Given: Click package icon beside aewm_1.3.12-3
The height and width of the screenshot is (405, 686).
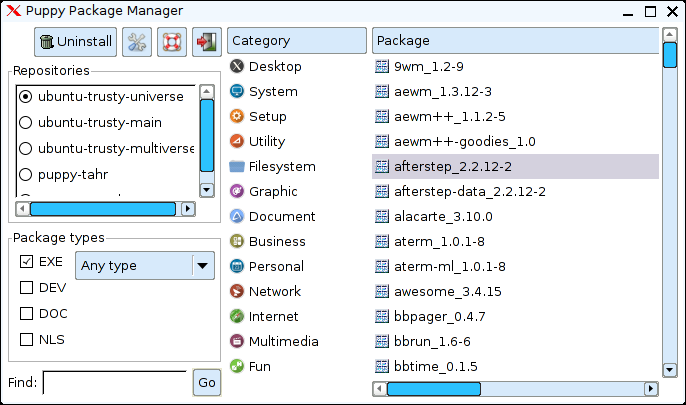Looking at the screenshot, I should [382, 91].
